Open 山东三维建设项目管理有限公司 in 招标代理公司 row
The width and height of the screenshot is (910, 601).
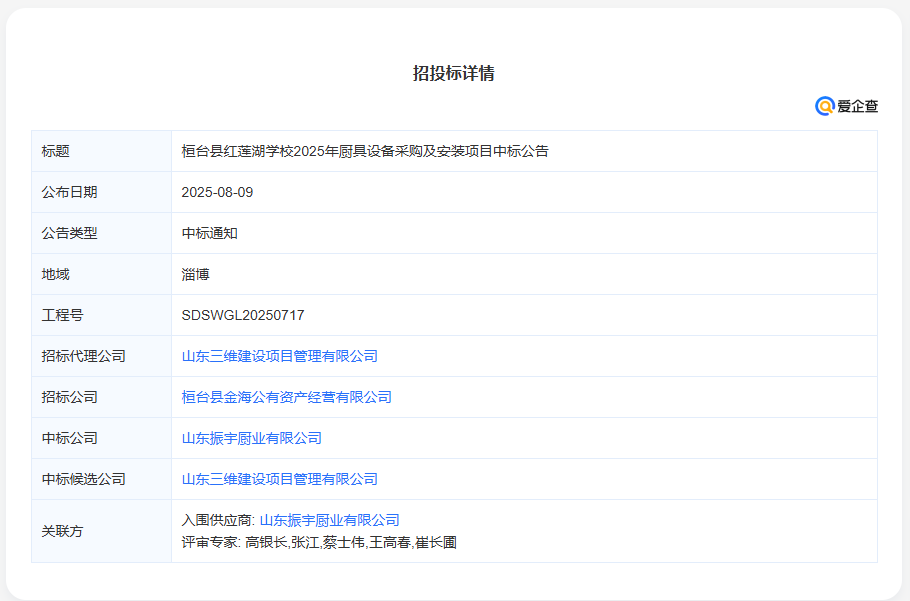(x=279, y=355)
